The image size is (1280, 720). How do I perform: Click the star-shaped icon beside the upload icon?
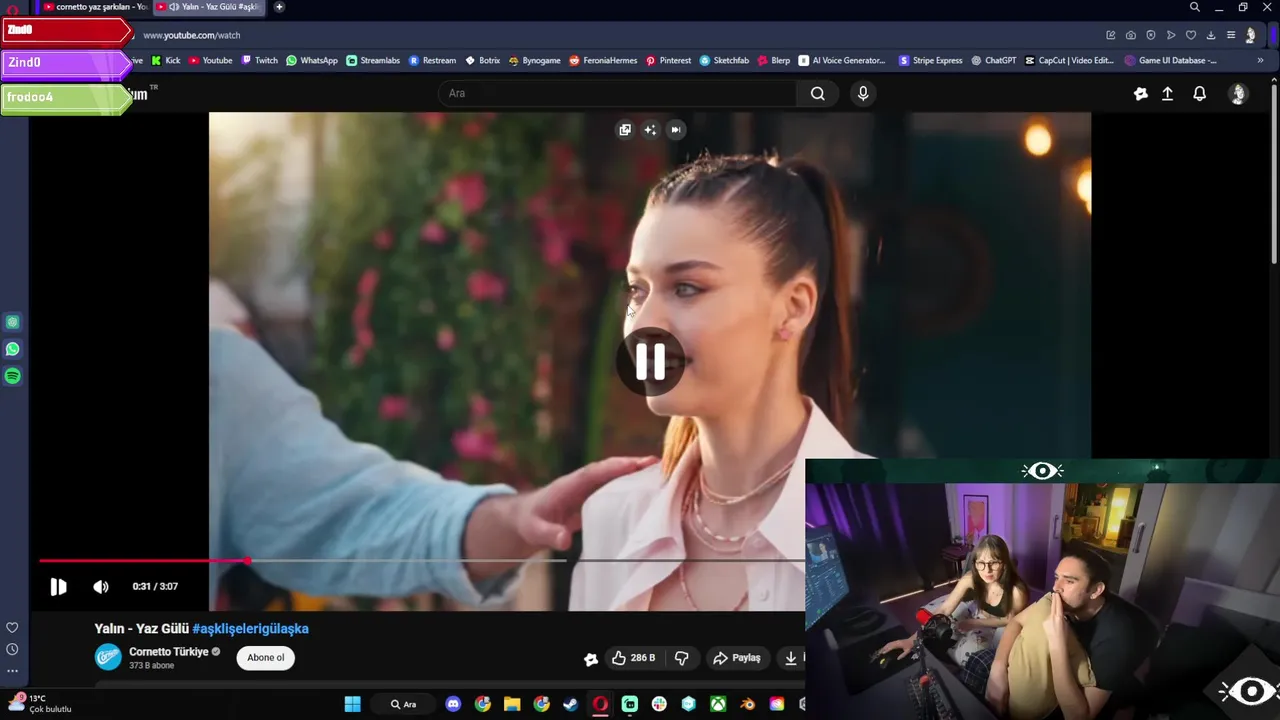(x=1141, y=94)
